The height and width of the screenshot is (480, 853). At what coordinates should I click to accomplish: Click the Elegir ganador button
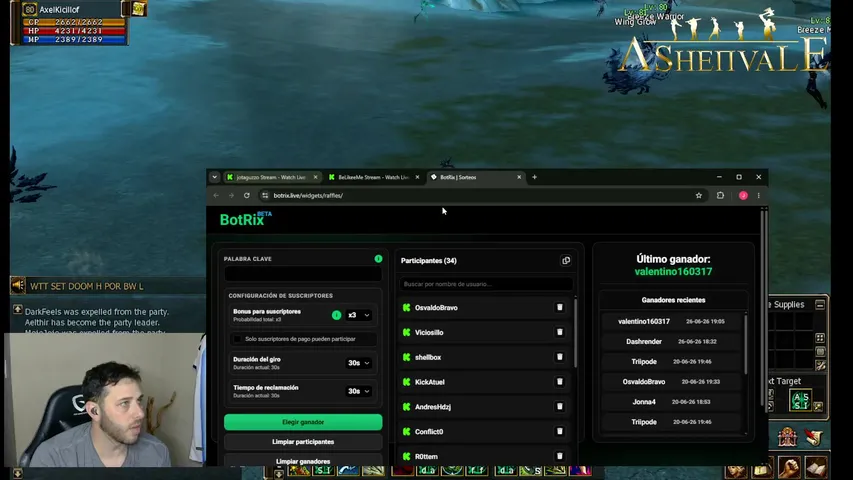click(x=303, y=422)
